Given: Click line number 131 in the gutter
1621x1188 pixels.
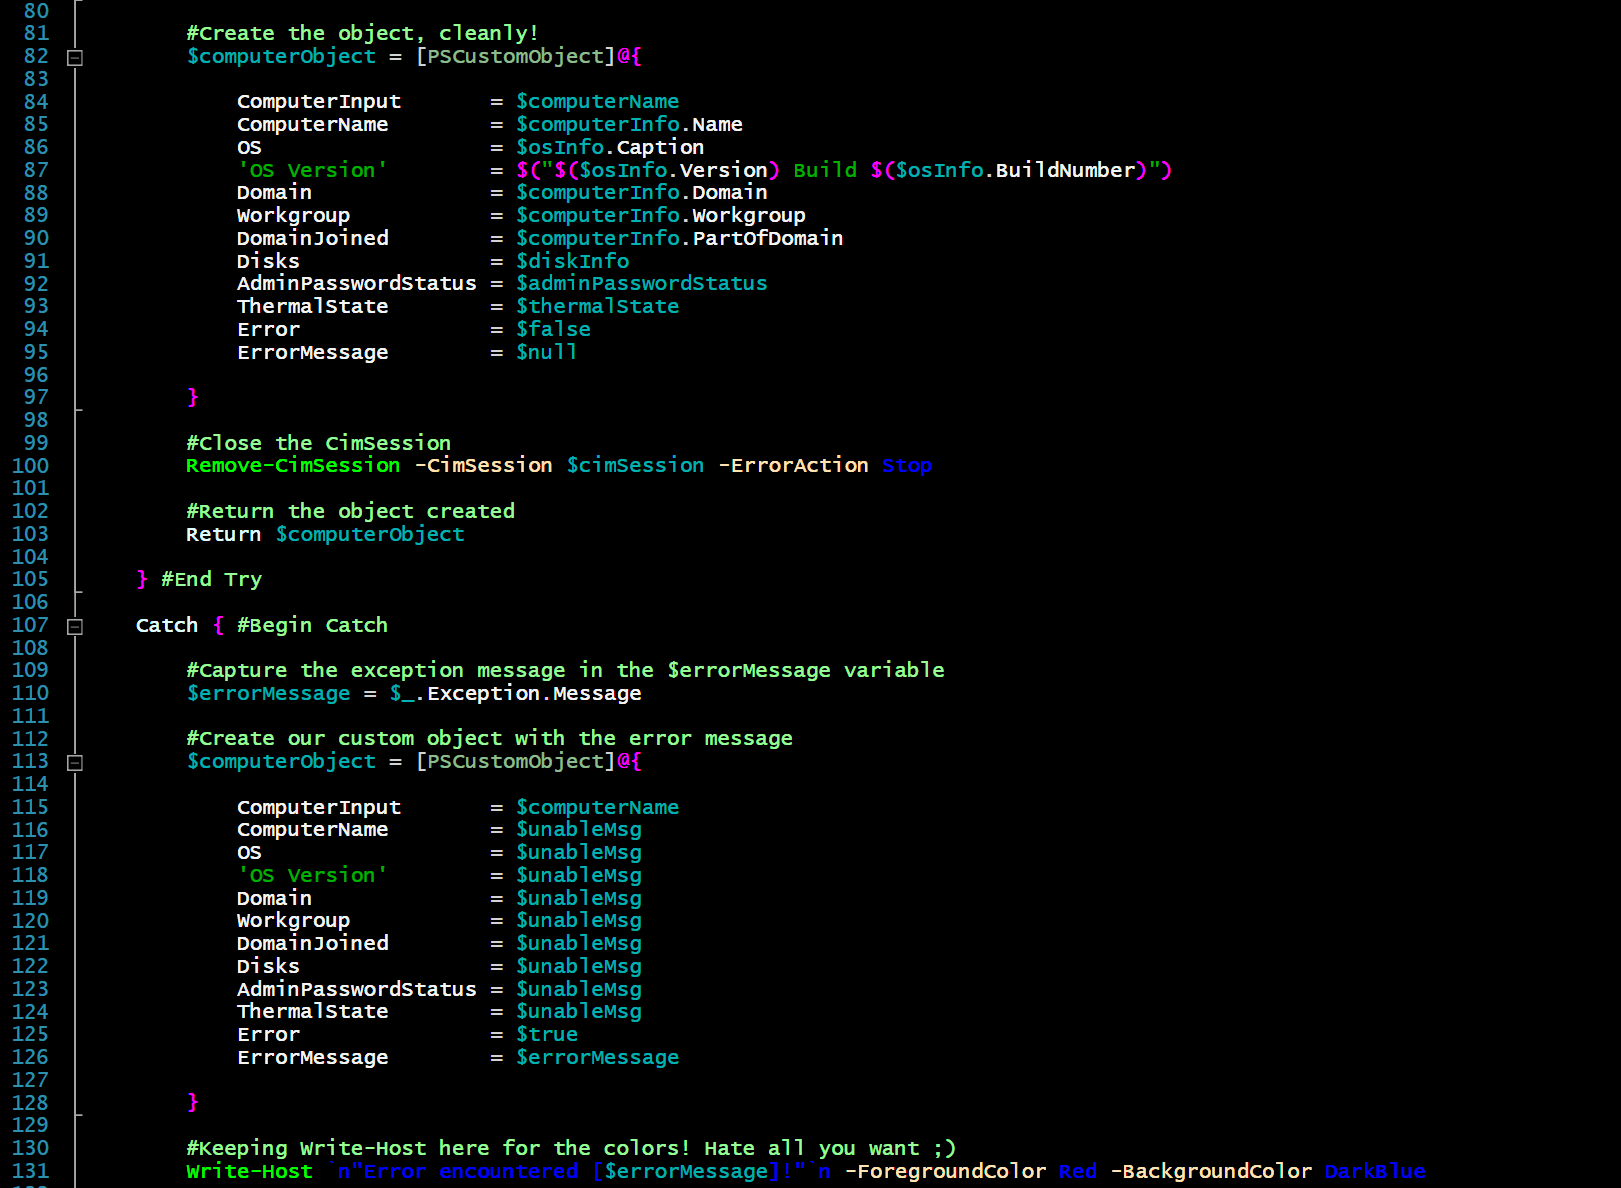Looking at the screenshot, I should pos(30,1171).
